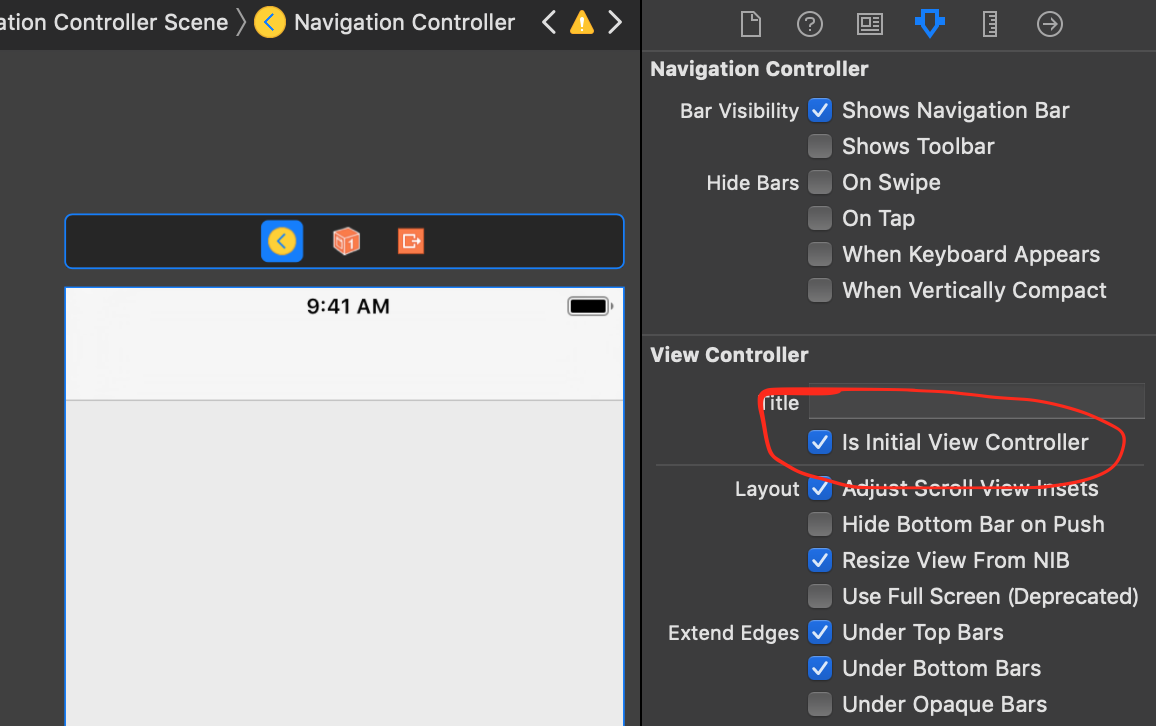Disable Shows Navigation Bar checkbox
This screenshot has width=1156, height=726.
tap(820, 110)
